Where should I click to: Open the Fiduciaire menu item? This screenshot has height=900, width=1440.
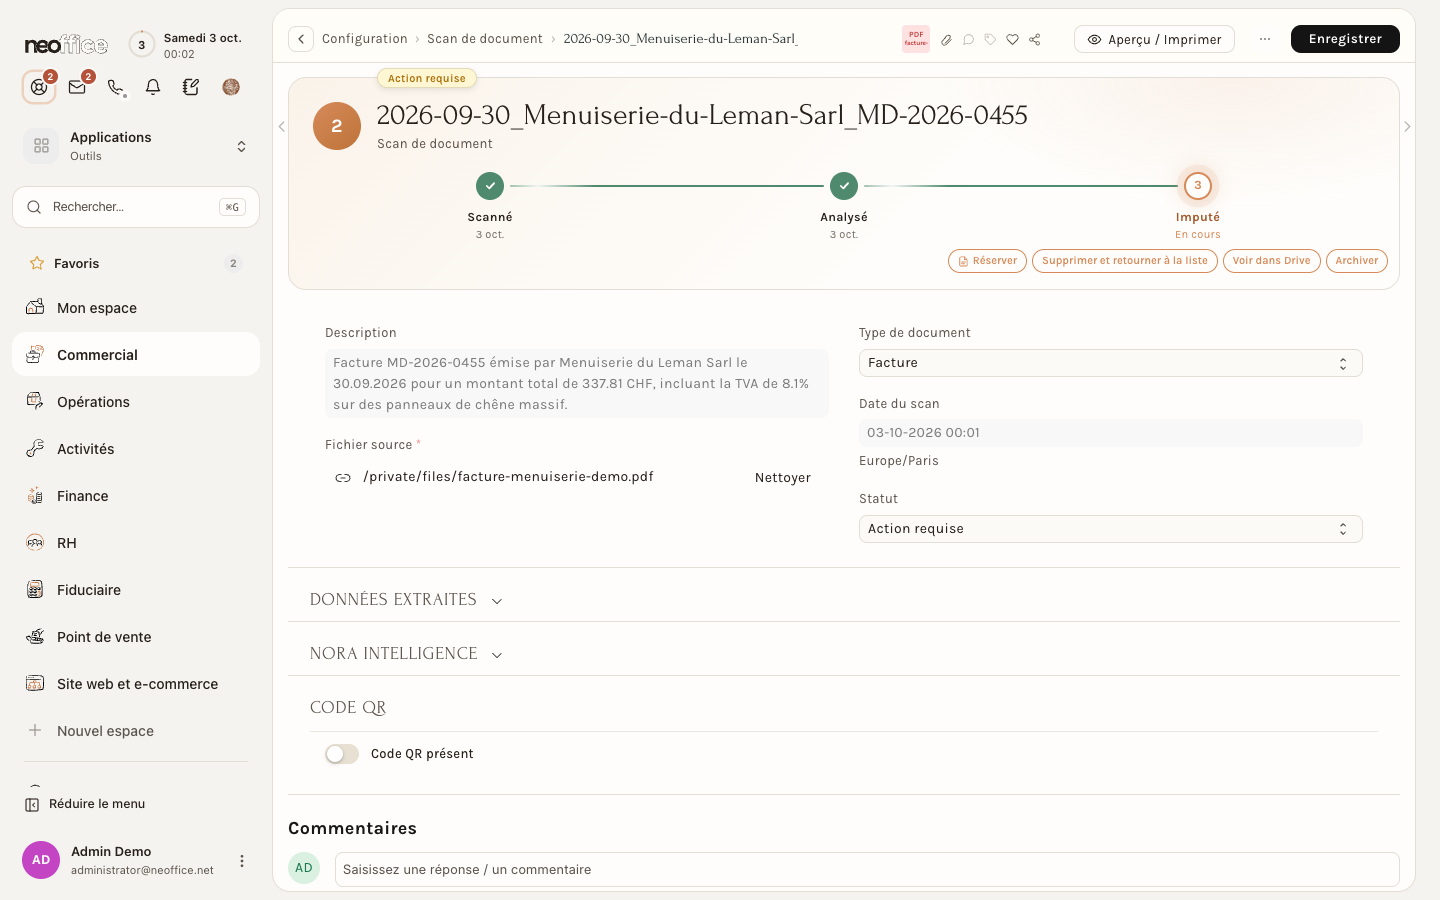(136, 590)
